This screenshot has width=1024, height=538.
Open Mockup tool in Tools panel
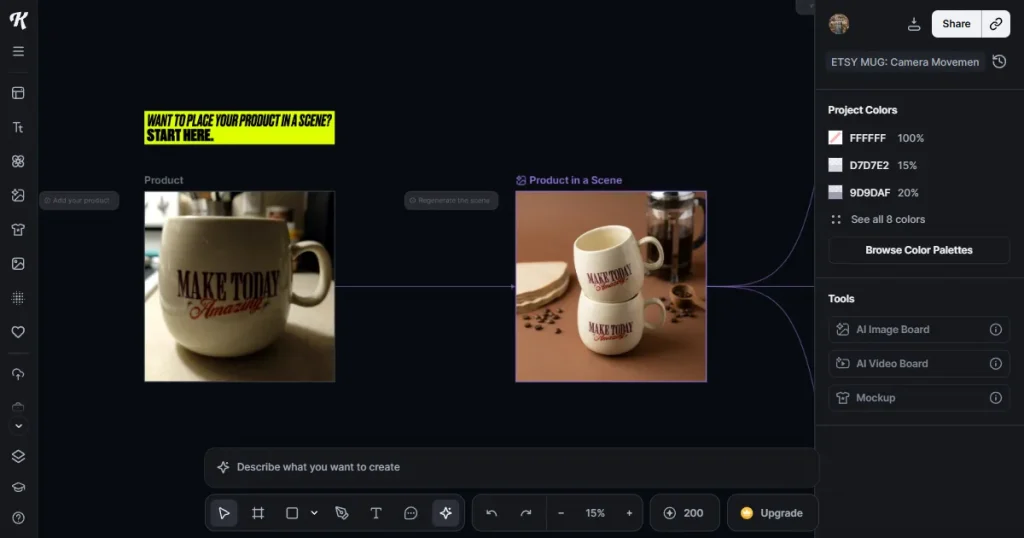click(919, 398)
